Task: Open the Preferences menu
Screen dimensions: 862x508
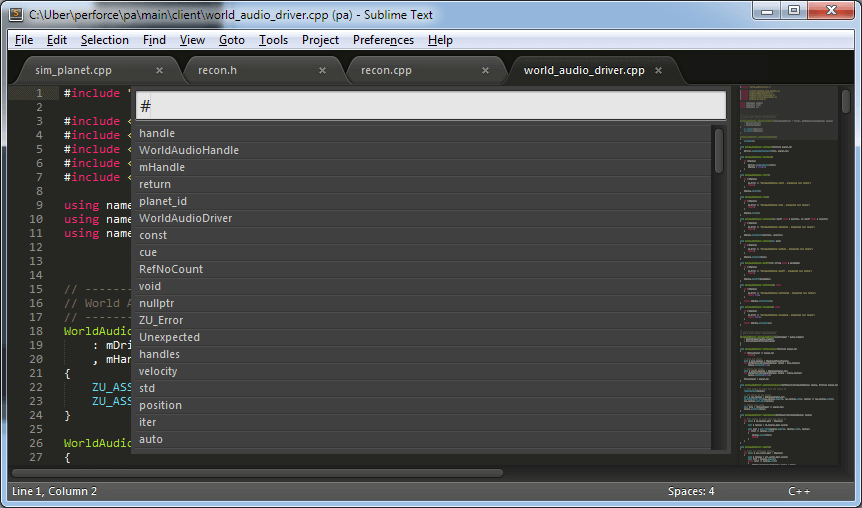Action: point(383,40)
